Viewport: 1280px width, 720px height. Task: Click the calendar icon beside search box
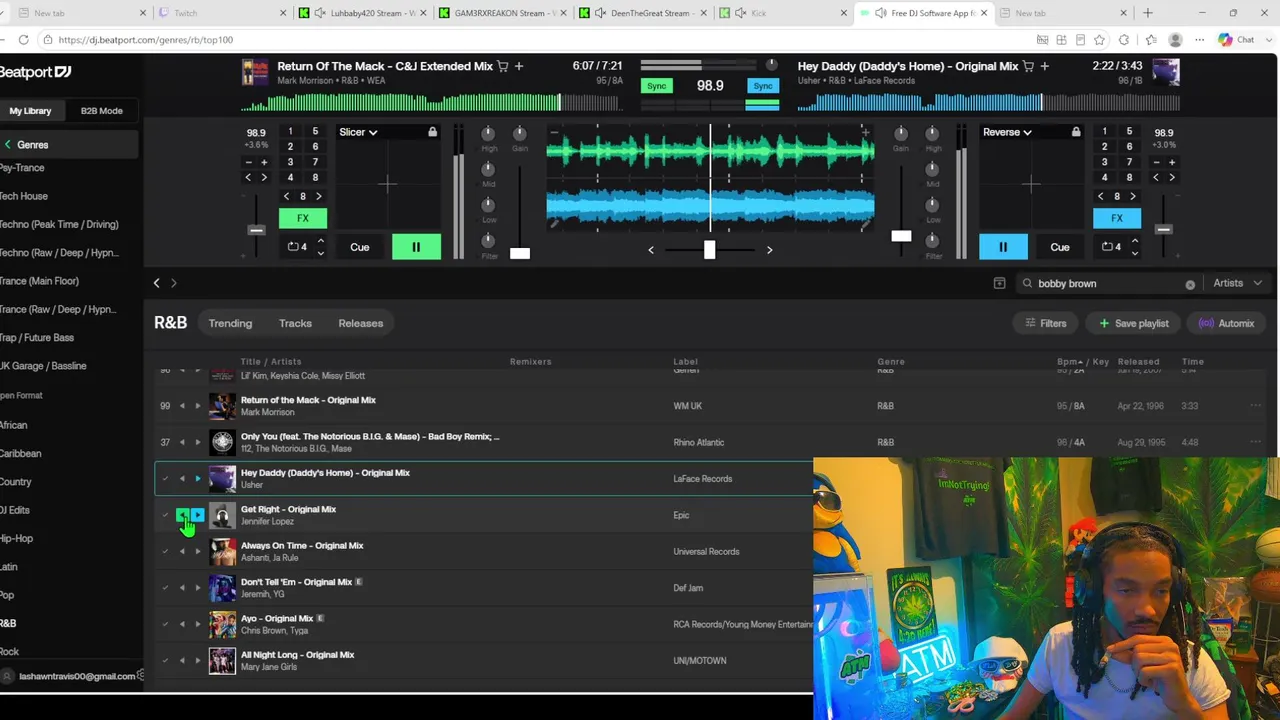pyautogui.click(x=999, y=283)
